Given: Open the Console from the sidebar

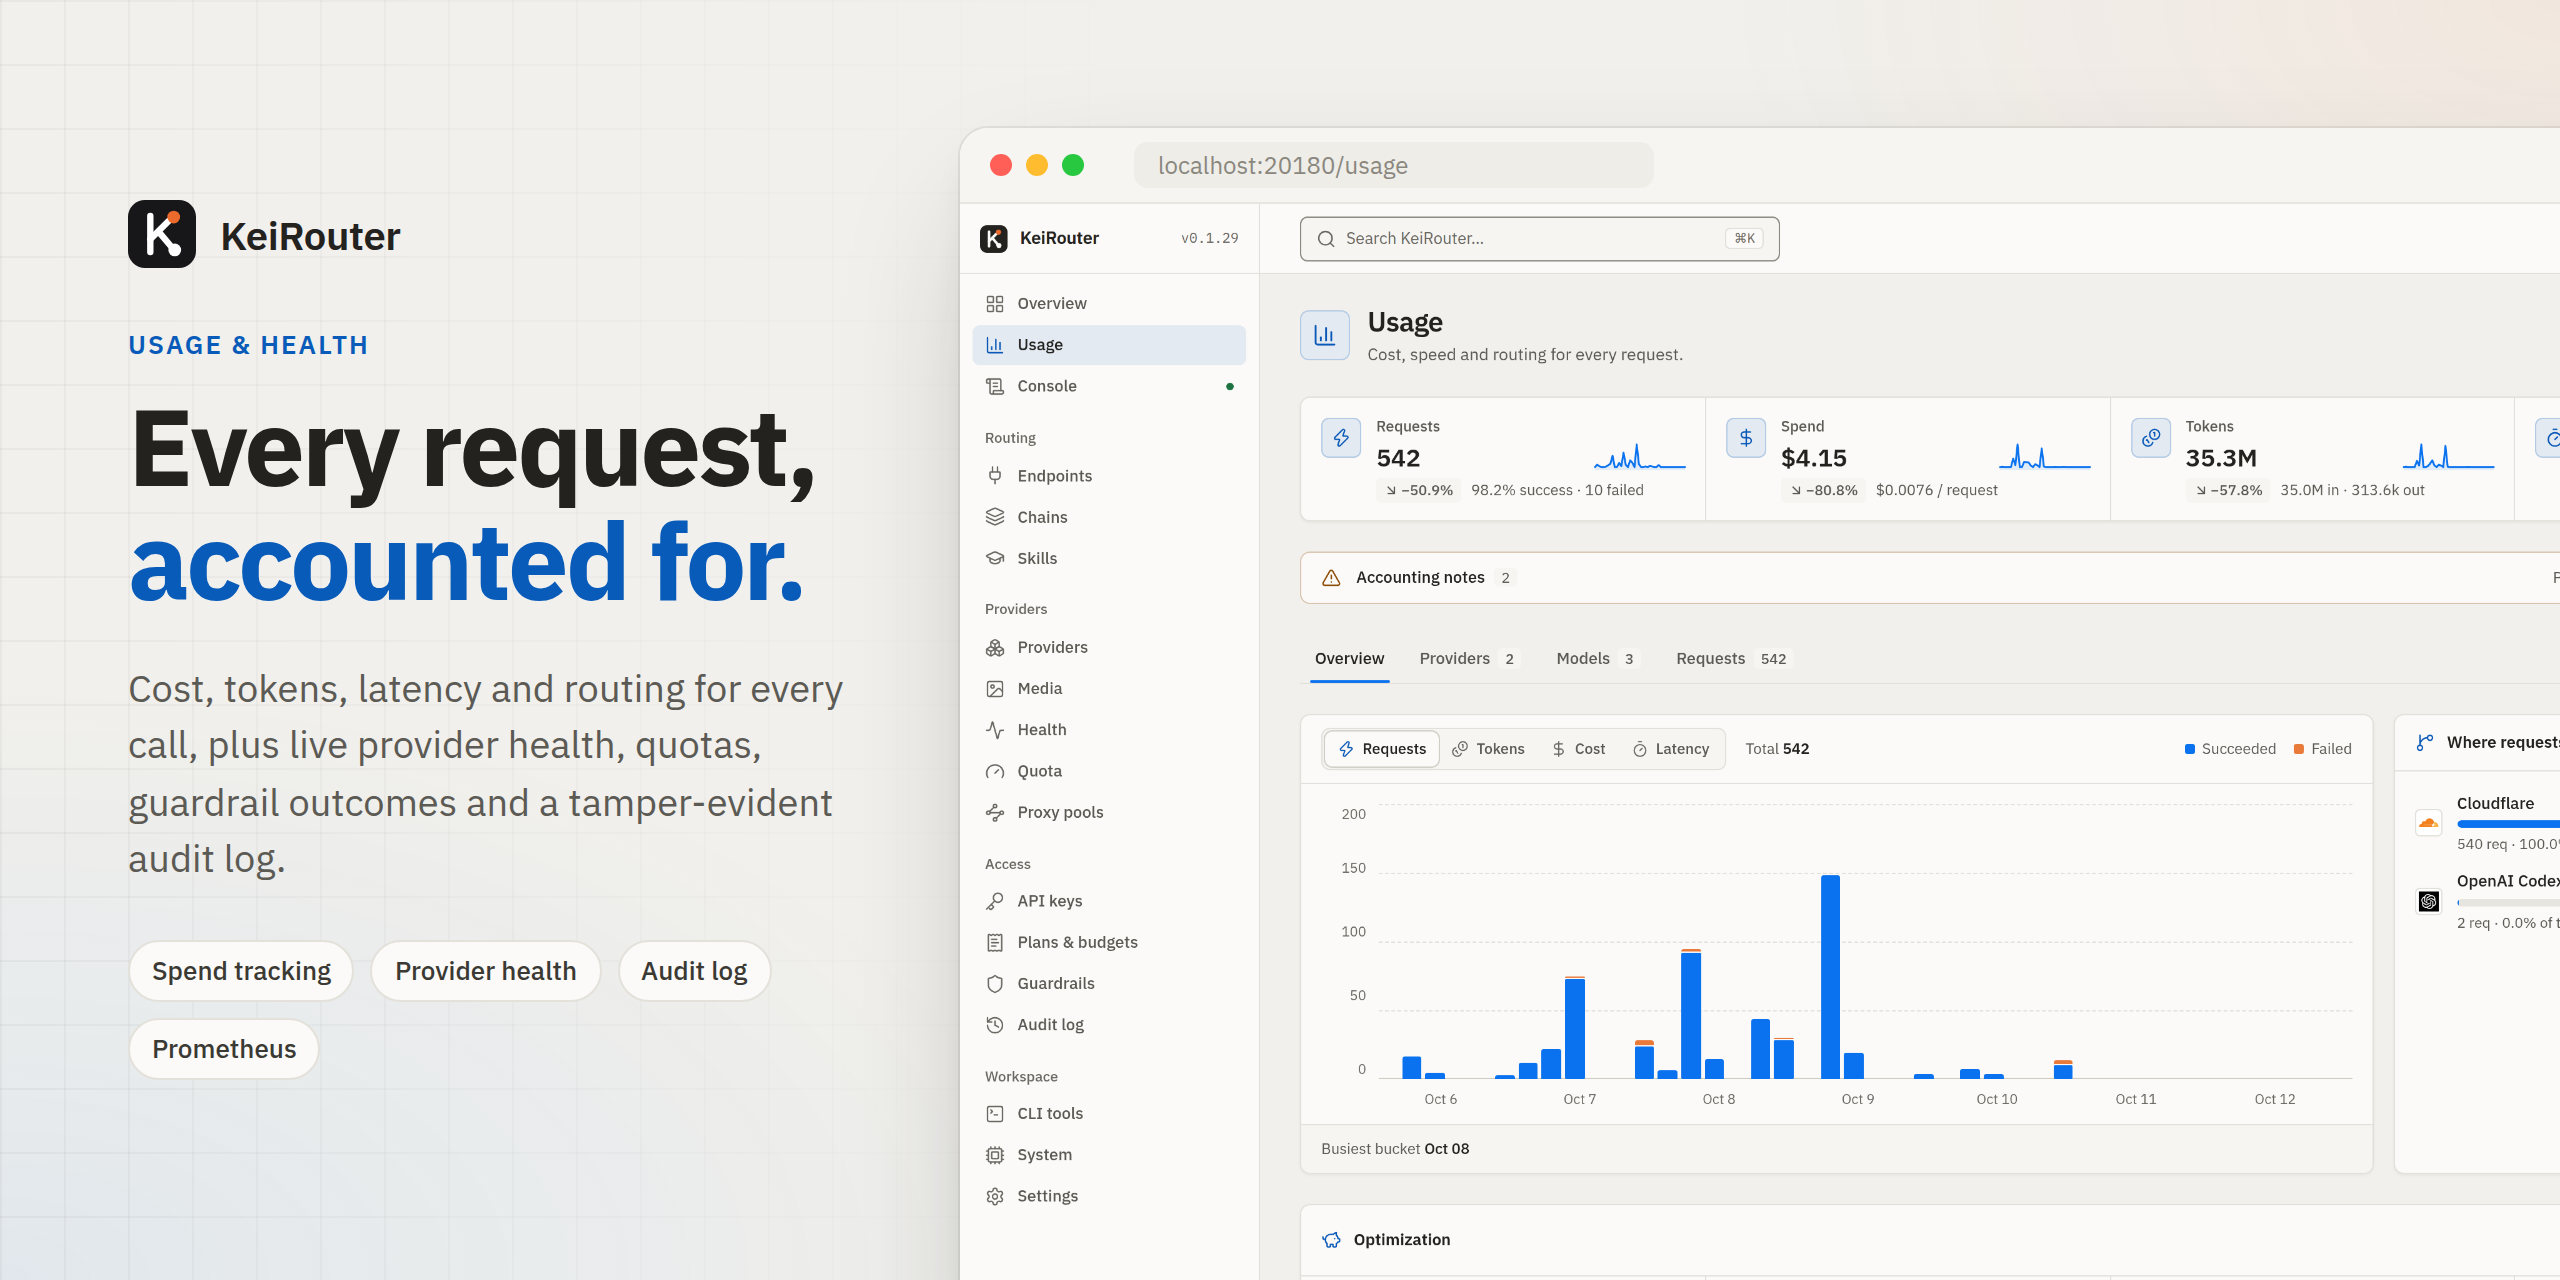Looking at the screenshot, I should tap(1108, 386).
